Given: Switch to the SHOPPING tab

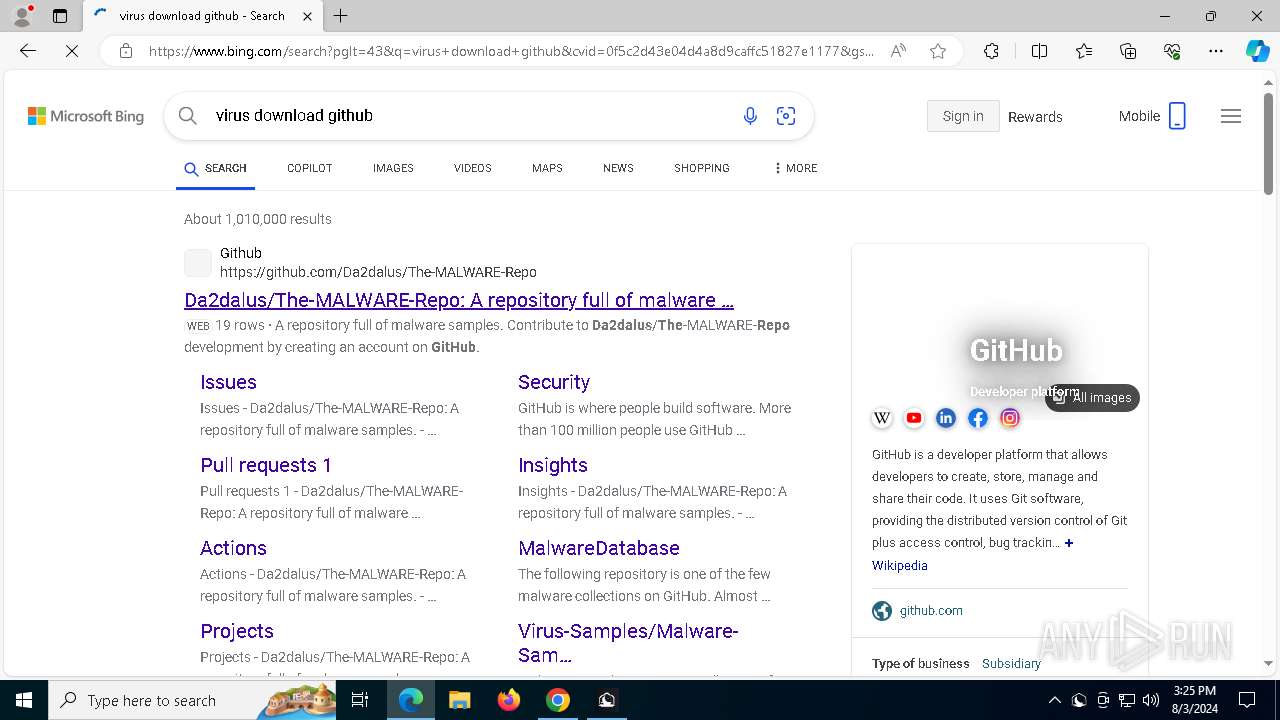Looking at the screenshot, I should click(702, 168).
